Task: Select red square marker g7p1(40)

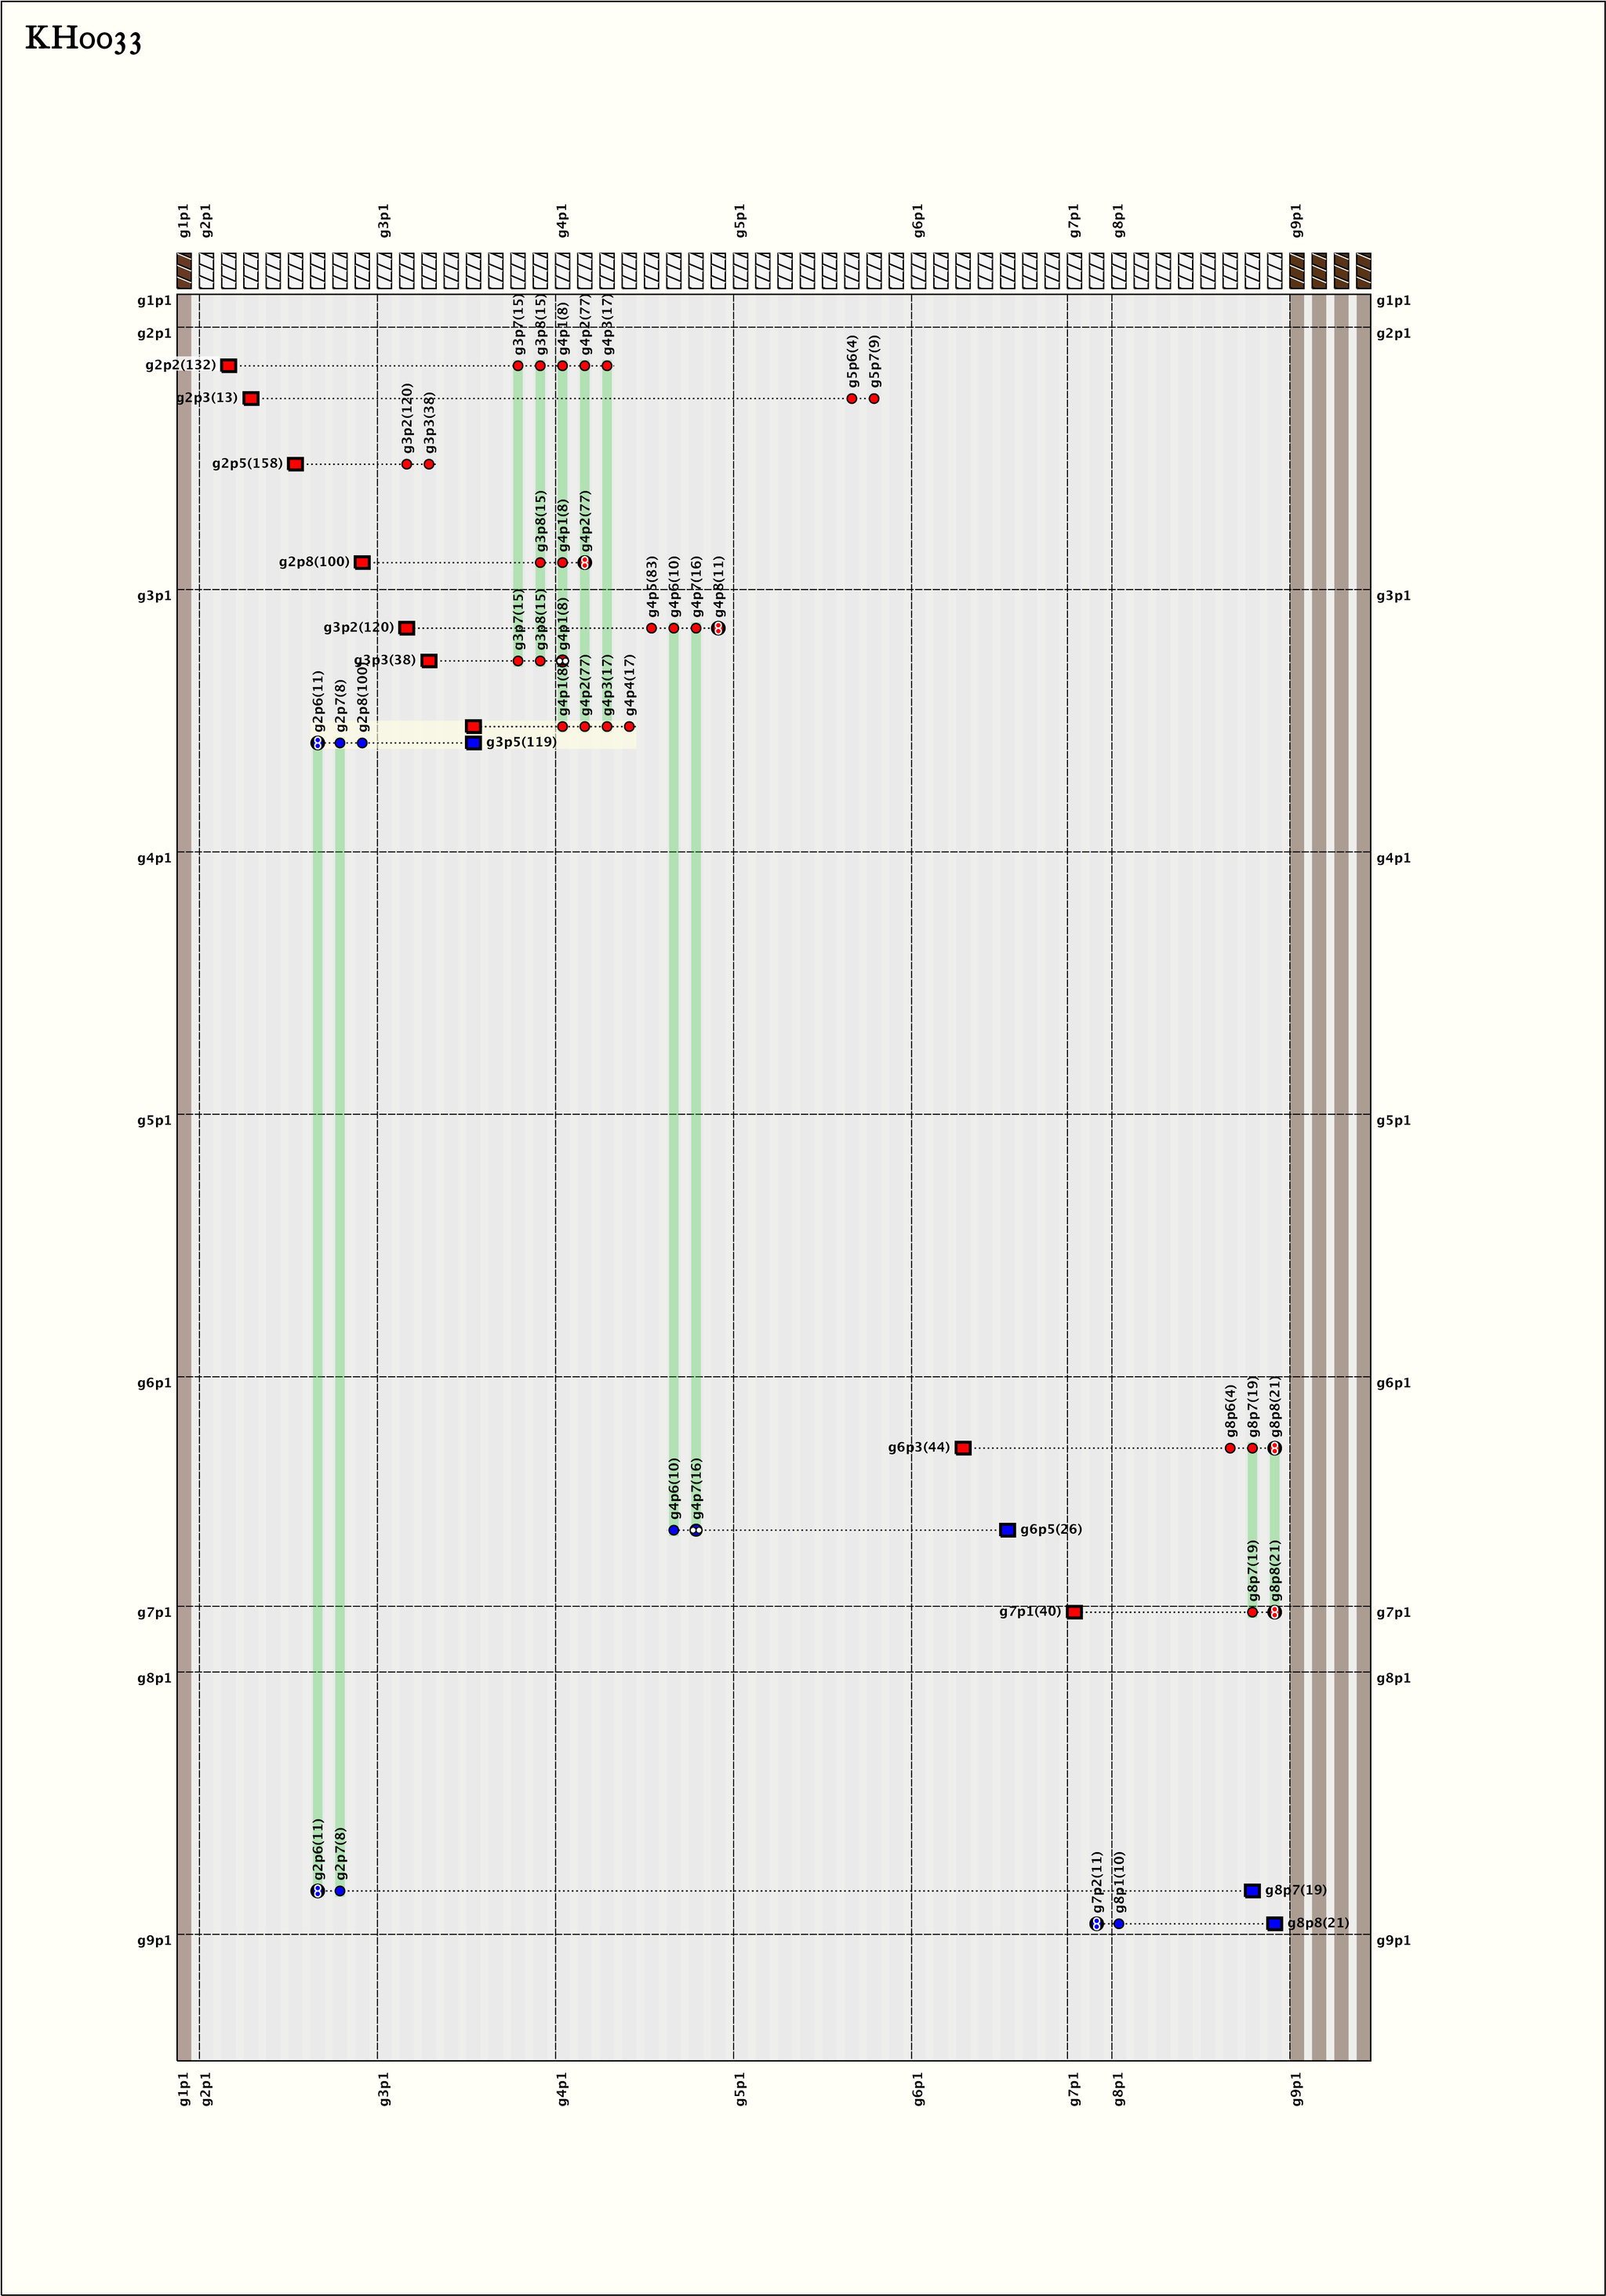Action: tap(1074, 1612)
